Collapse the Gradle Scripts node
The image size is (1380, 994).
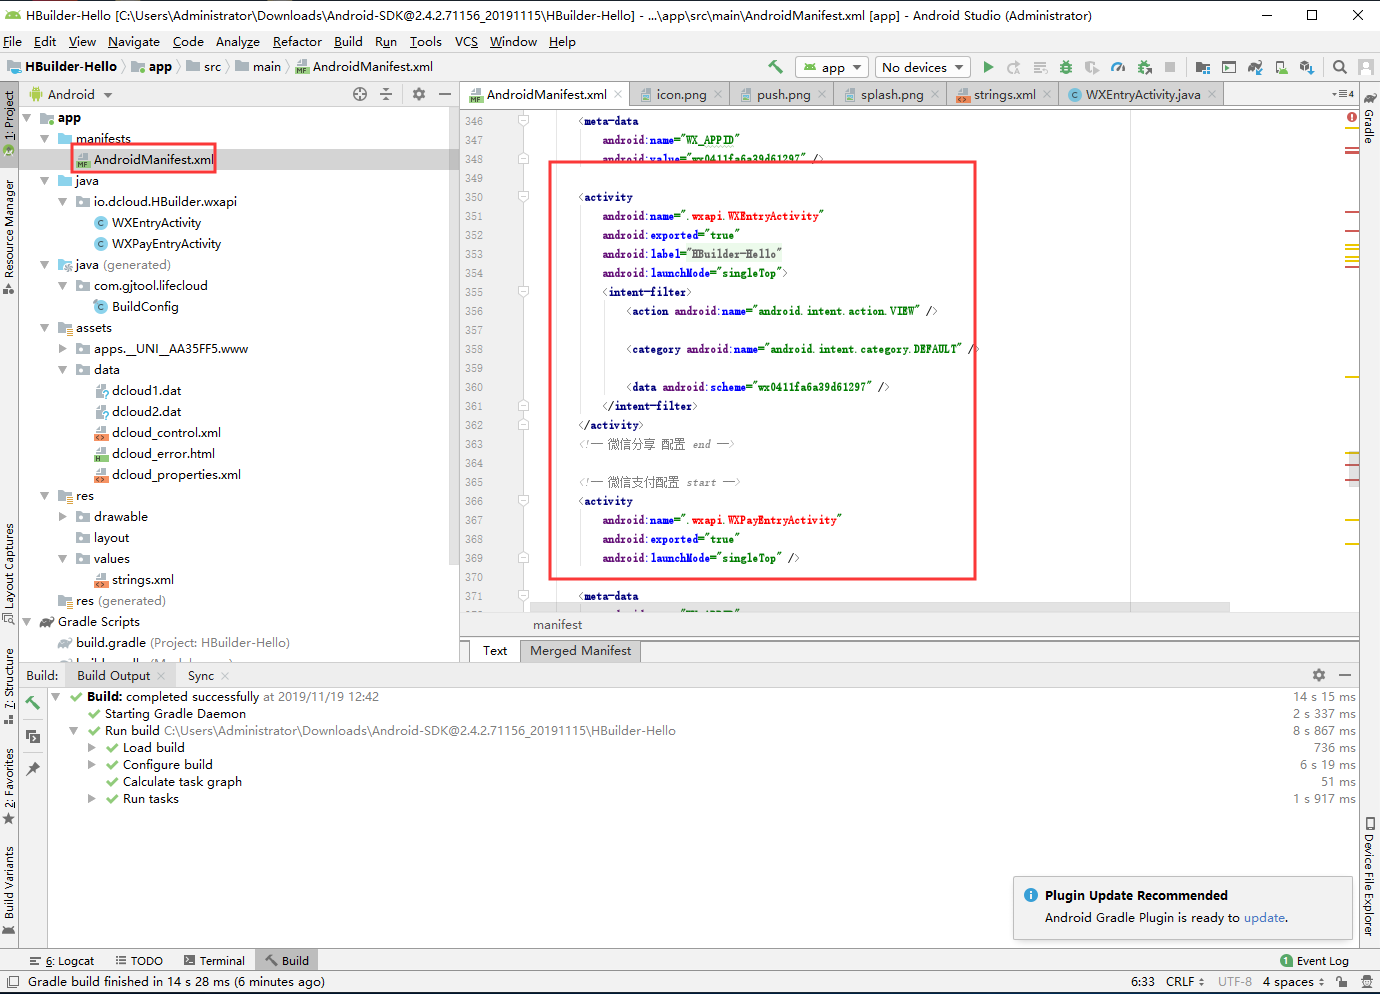click(27, 622)
